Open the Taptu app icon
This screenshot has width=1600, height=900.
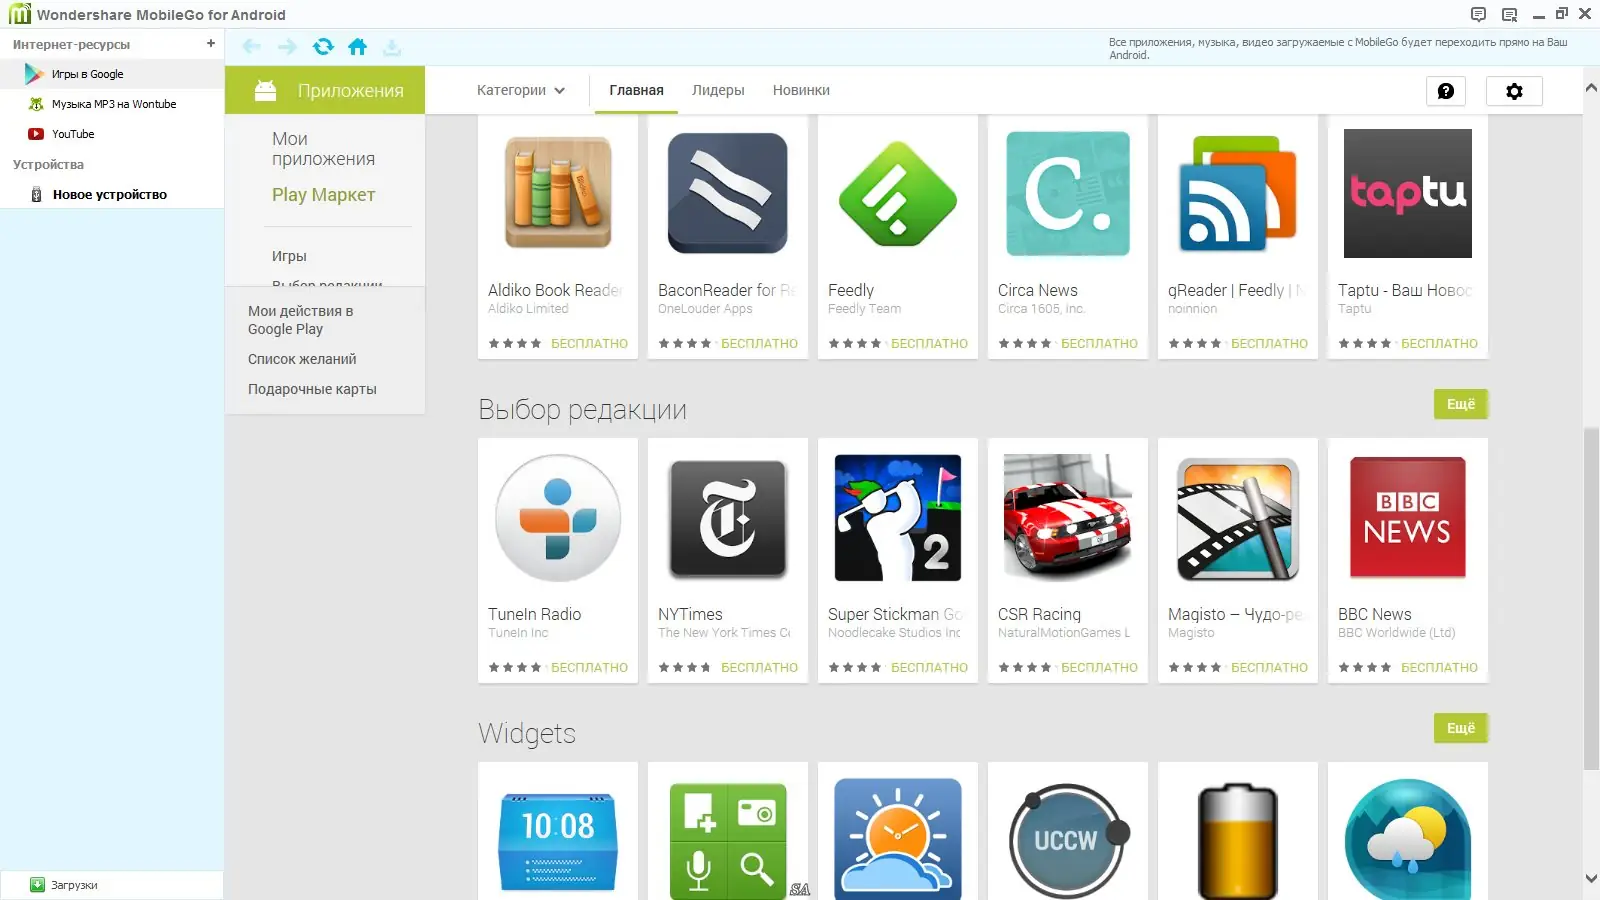(x=1408, y=193)
